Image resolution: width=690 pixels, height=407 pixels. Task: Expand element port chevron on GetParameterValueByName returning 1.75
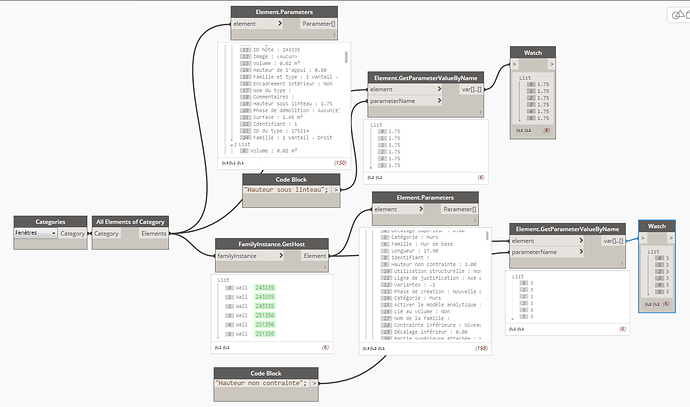[439, 89]
